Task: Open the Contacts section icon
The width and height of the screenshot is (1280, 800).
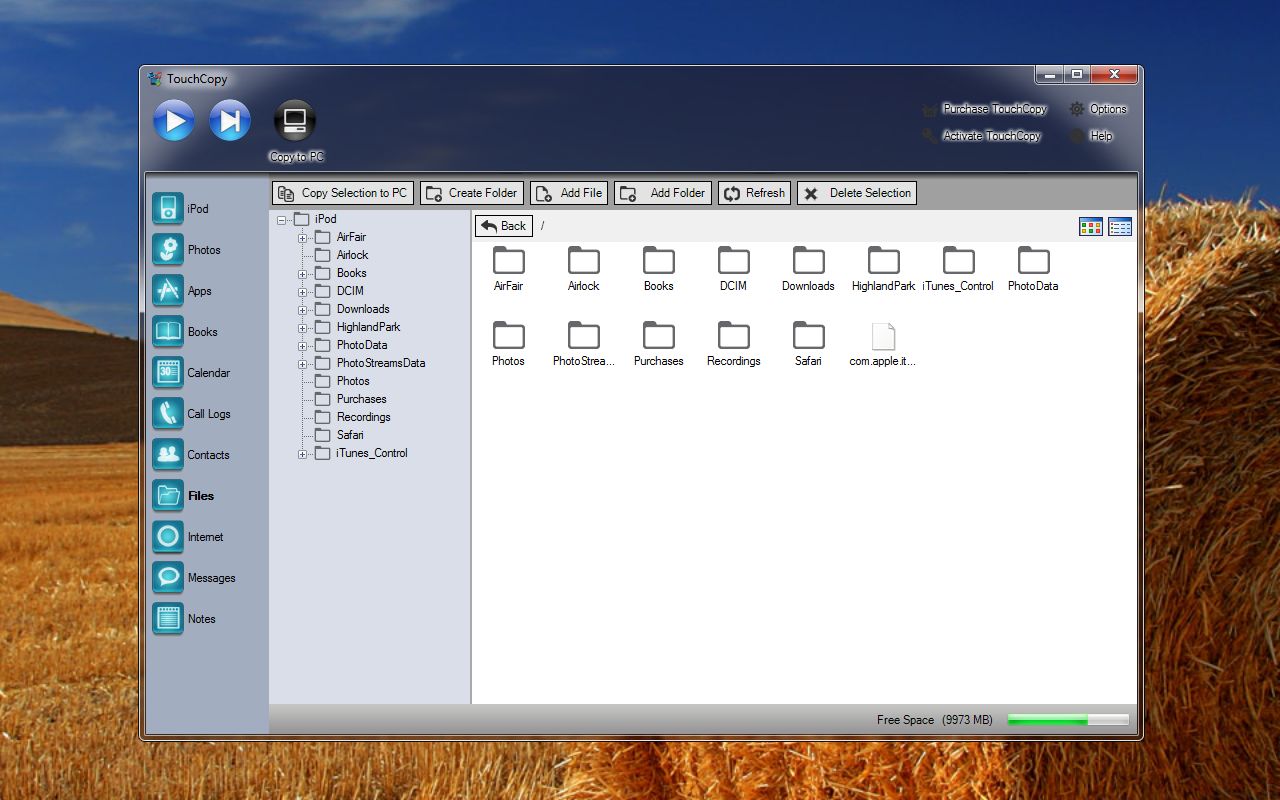Action: 168,455
